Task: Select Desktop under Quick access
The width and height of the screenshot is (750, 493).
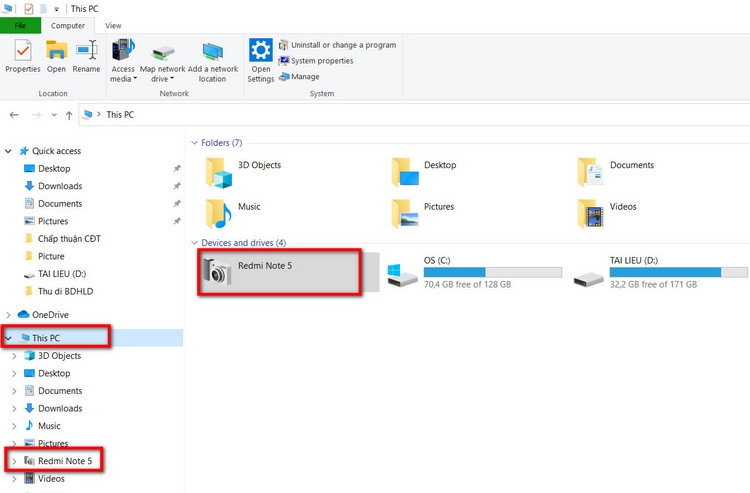Action: (x=54, y=168)
